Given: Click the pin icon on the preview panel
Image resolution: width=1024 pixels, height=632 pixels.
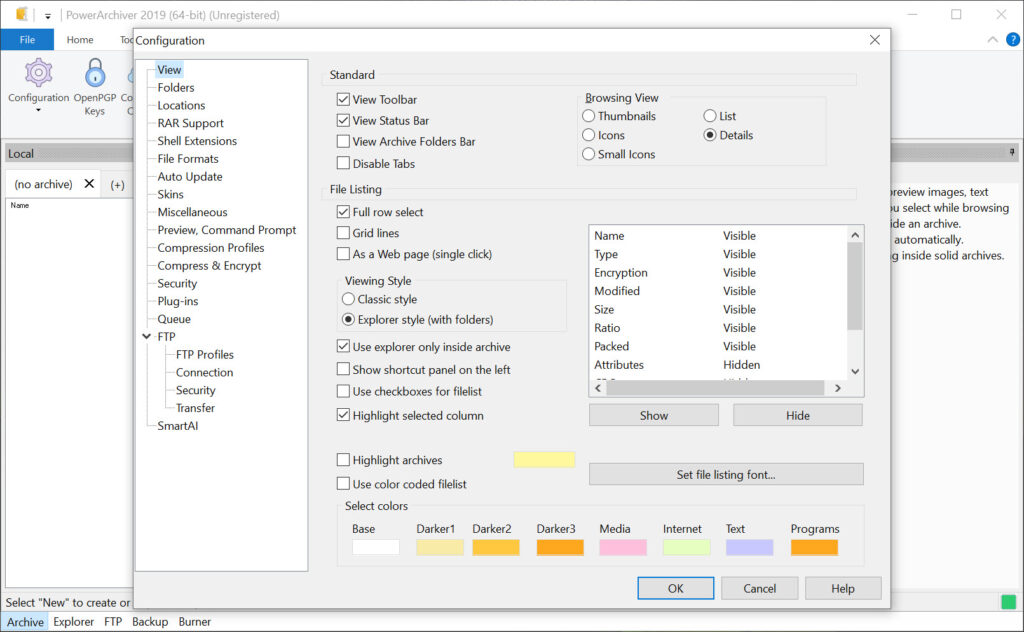Looking at the screenshot, I should coord(1012,153).
